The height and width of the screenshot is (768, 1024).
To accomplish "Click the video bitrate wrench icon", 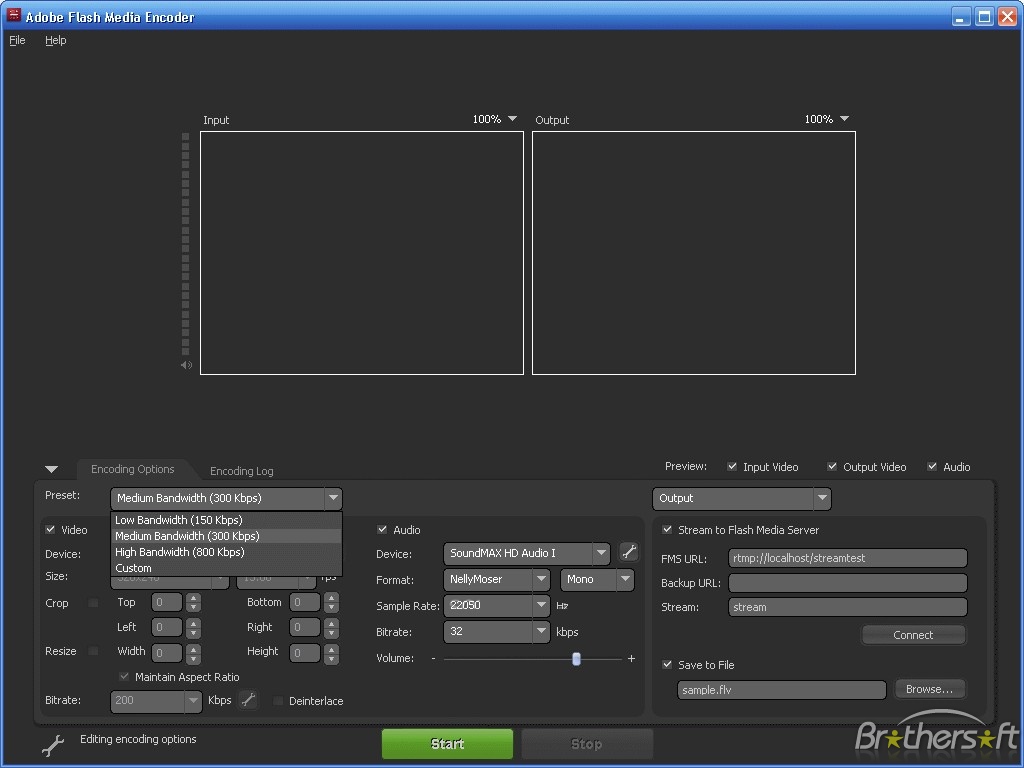I will coord(248,699).
